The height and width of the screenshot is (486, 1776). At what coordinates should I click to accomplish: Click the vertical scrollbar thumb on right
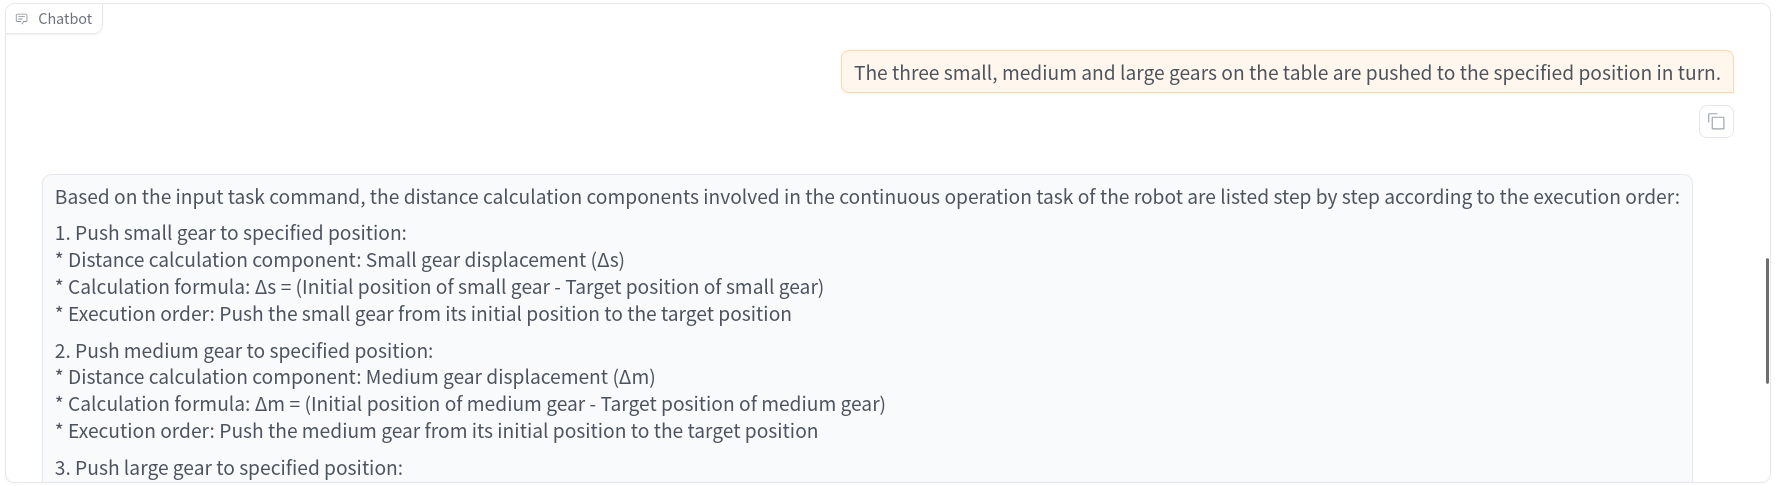(x=1767, y=320)
